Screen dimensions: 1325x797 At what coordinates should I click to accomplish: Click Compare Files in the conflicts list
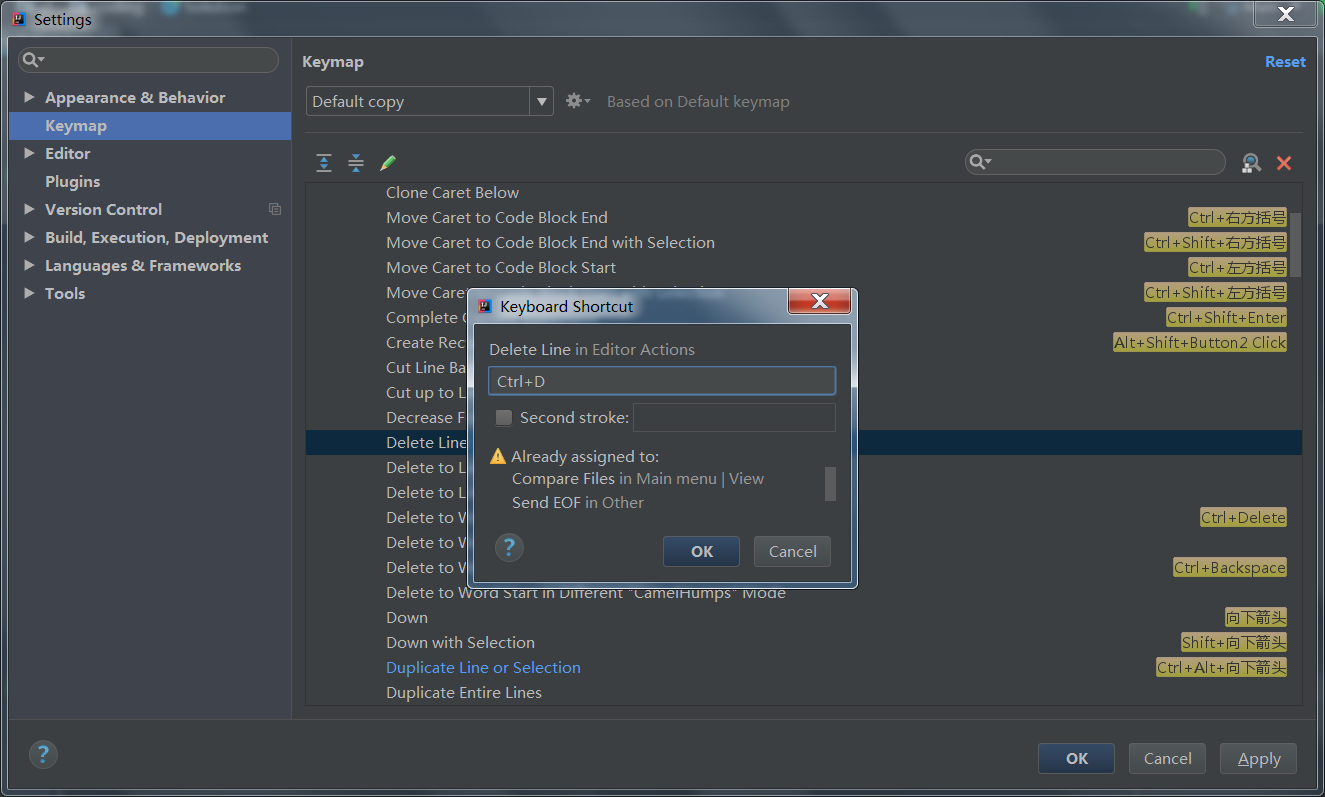coord(563,479)
